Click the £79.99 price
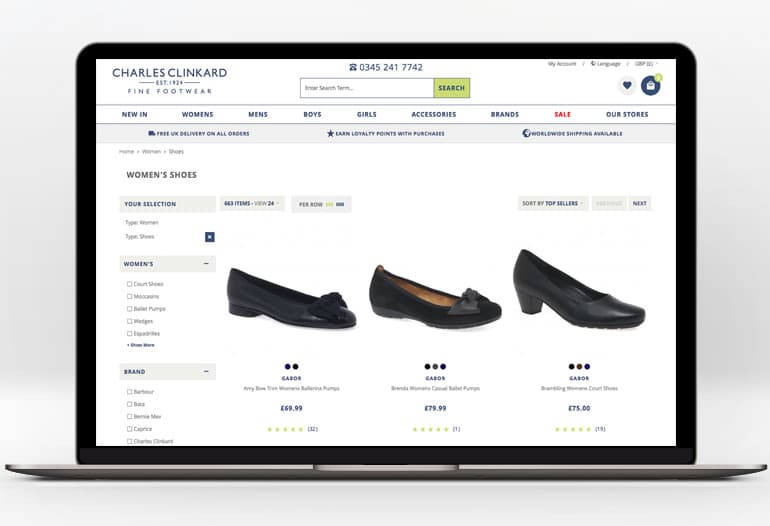Screen dimensions: 770x526 pos(436,408)
